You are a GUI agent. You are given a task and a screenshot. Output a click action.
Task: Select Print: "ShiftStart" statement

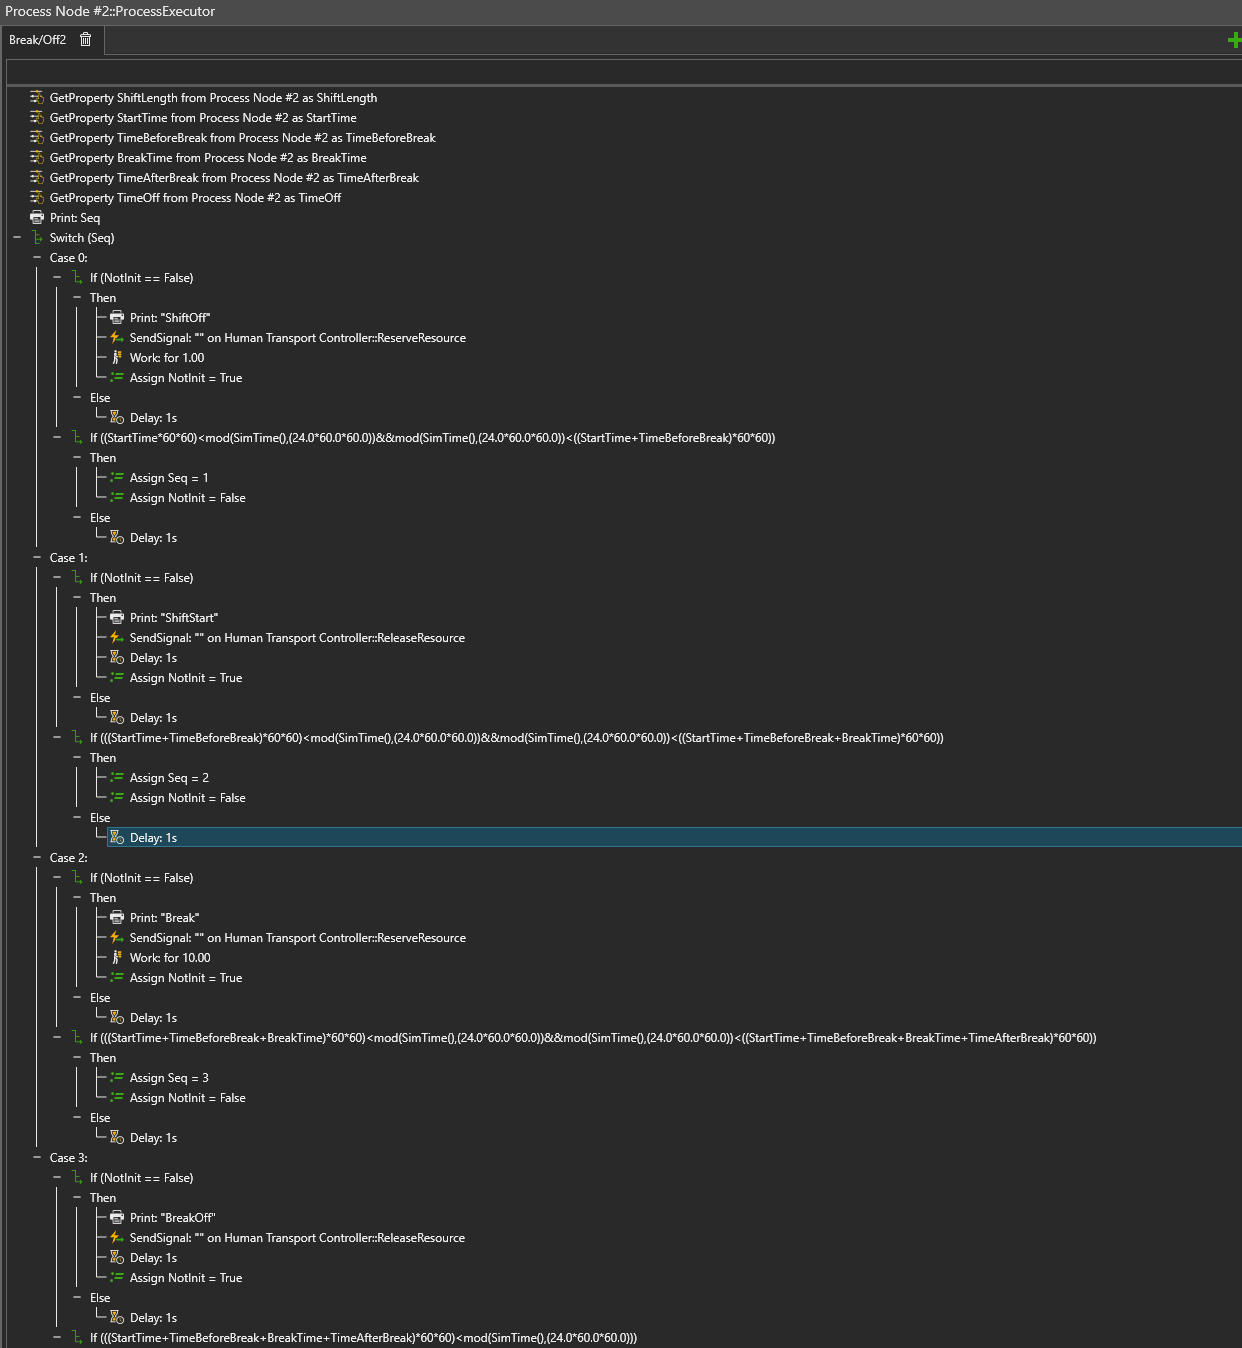click(x=173, y=618)
